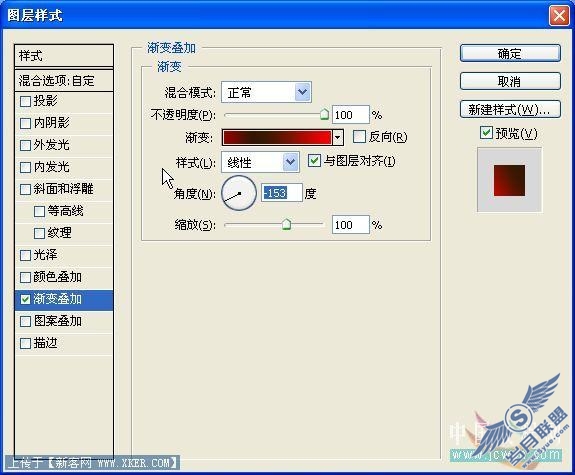Open the gradient picker dropdown arrow

click(338, 138)
